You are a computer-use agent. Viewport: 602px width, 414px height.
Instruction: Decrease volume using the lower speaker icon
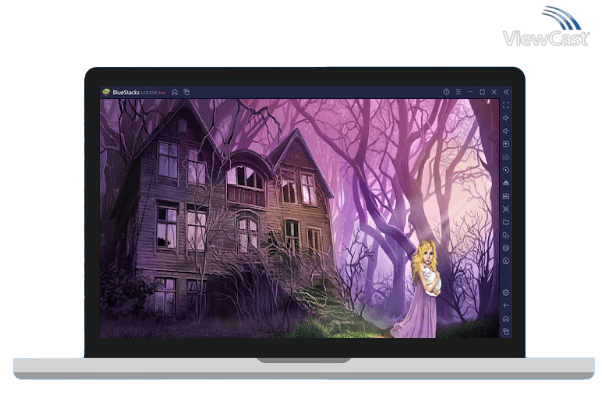[506, 131]
